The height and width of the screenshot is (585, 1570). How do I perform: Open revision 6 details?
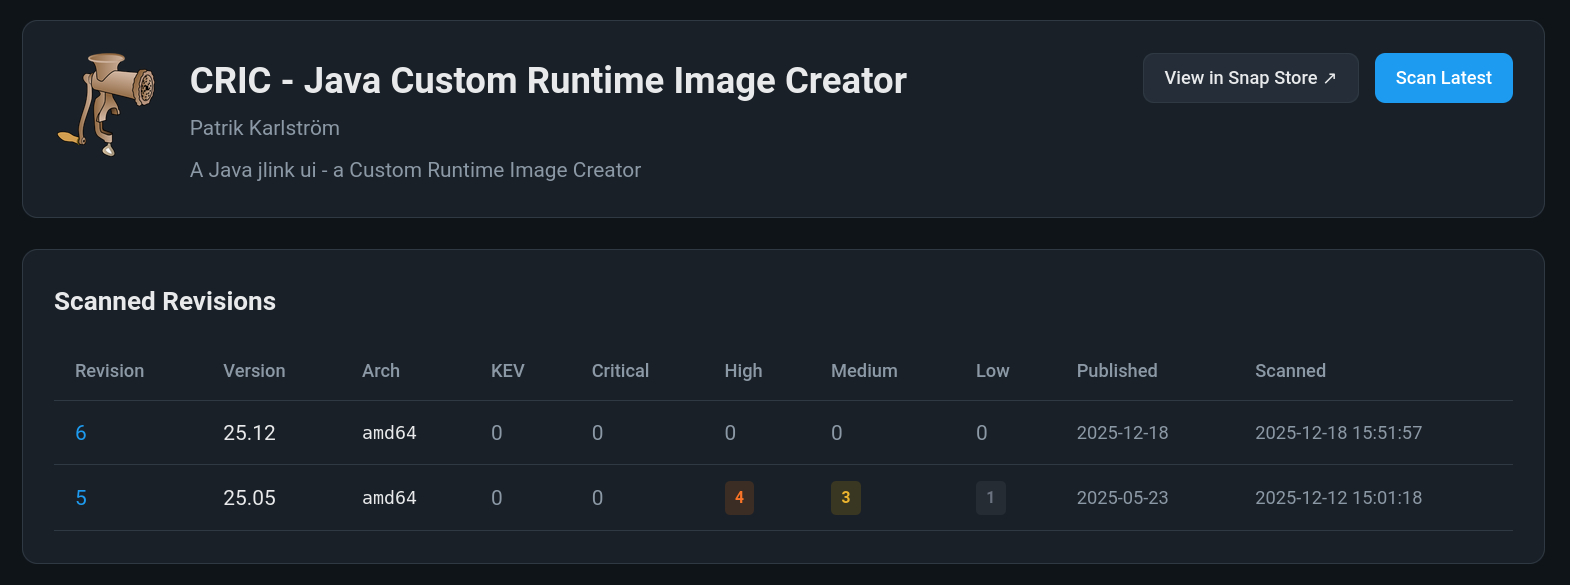pyautogui.click(x=81, y=433)
